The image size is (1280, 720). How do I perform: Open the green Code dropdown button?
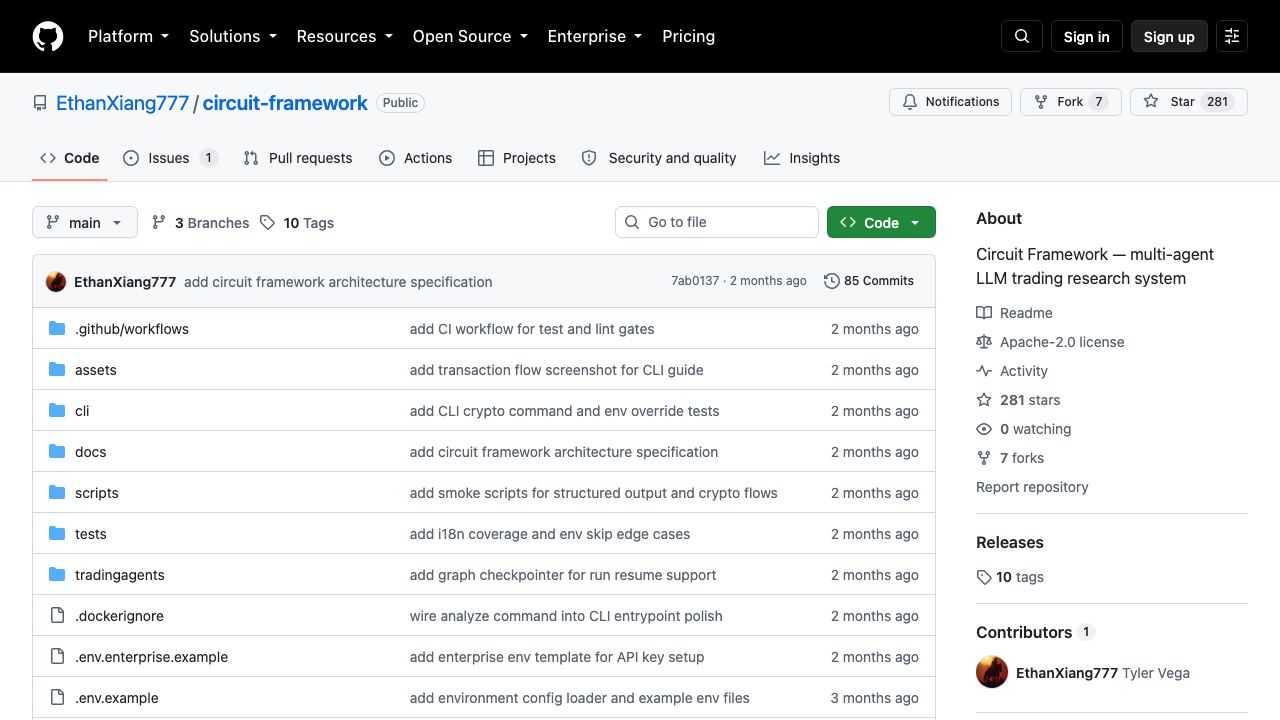(881, 222)
